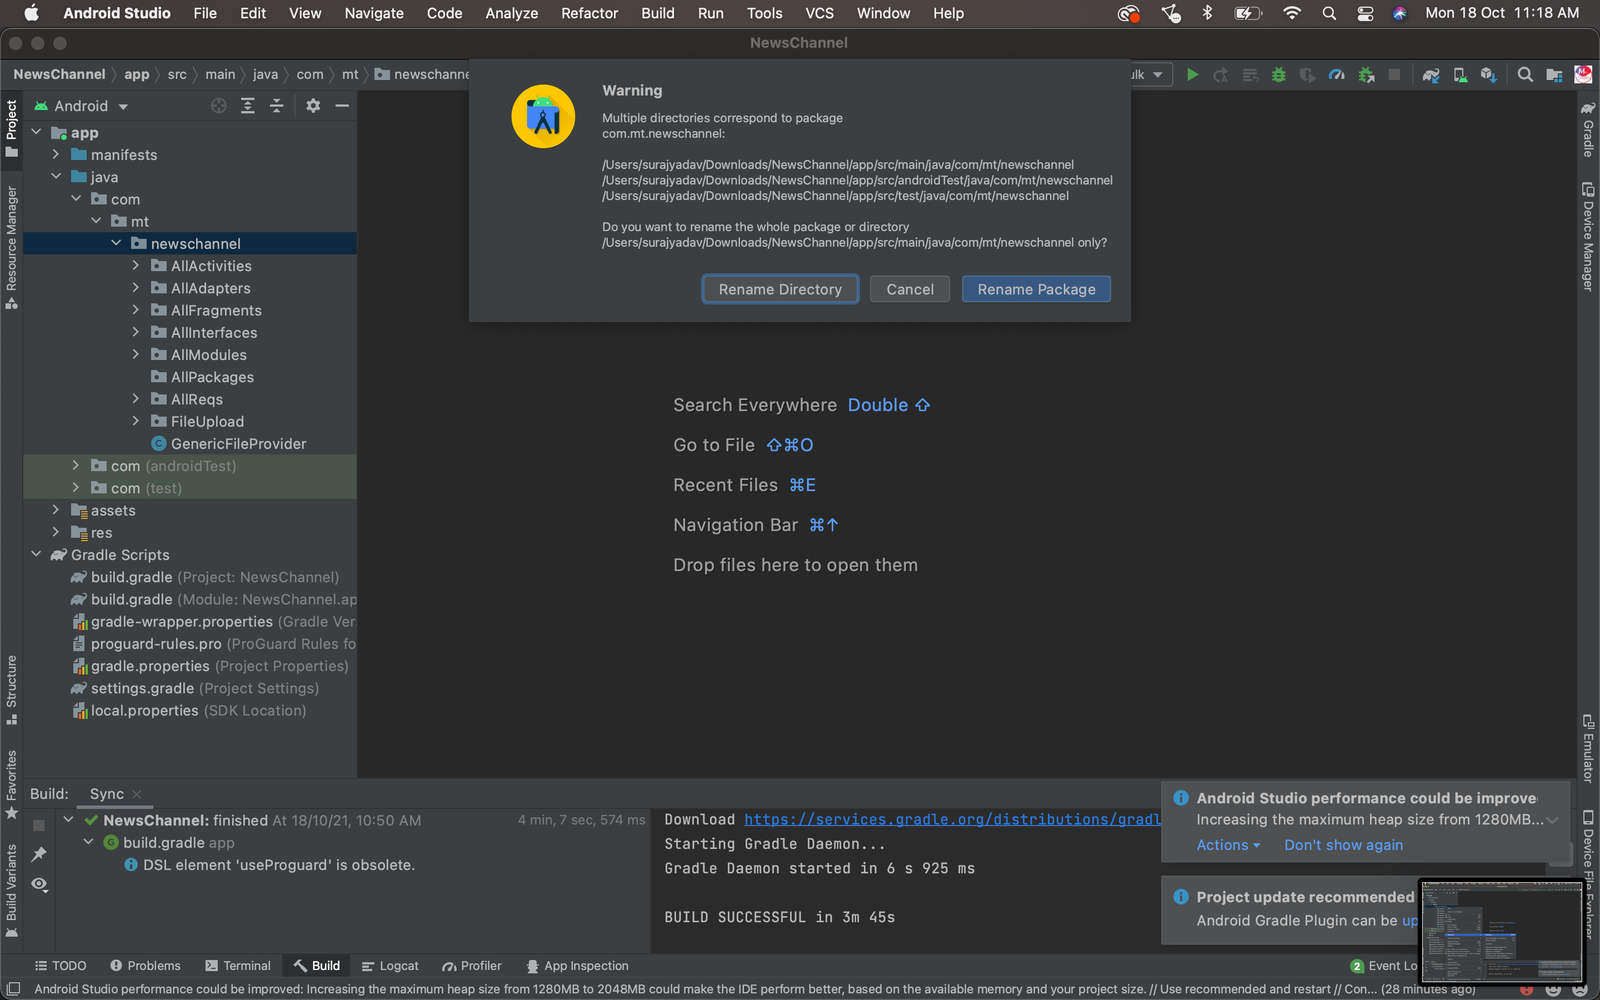
Task: Open build.gradle (Project: NewsChannel) file
Action: [x=204, y=577]
